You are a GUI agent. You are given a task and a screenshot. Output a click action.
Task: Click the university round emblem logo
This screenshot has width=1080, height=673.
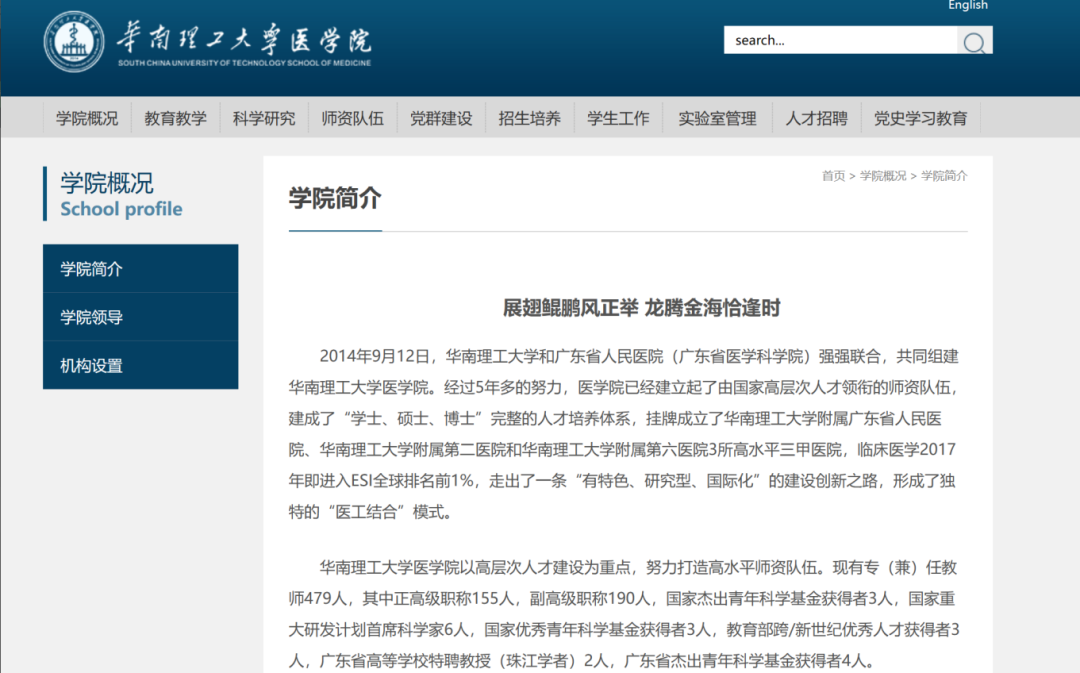[74, 41]
